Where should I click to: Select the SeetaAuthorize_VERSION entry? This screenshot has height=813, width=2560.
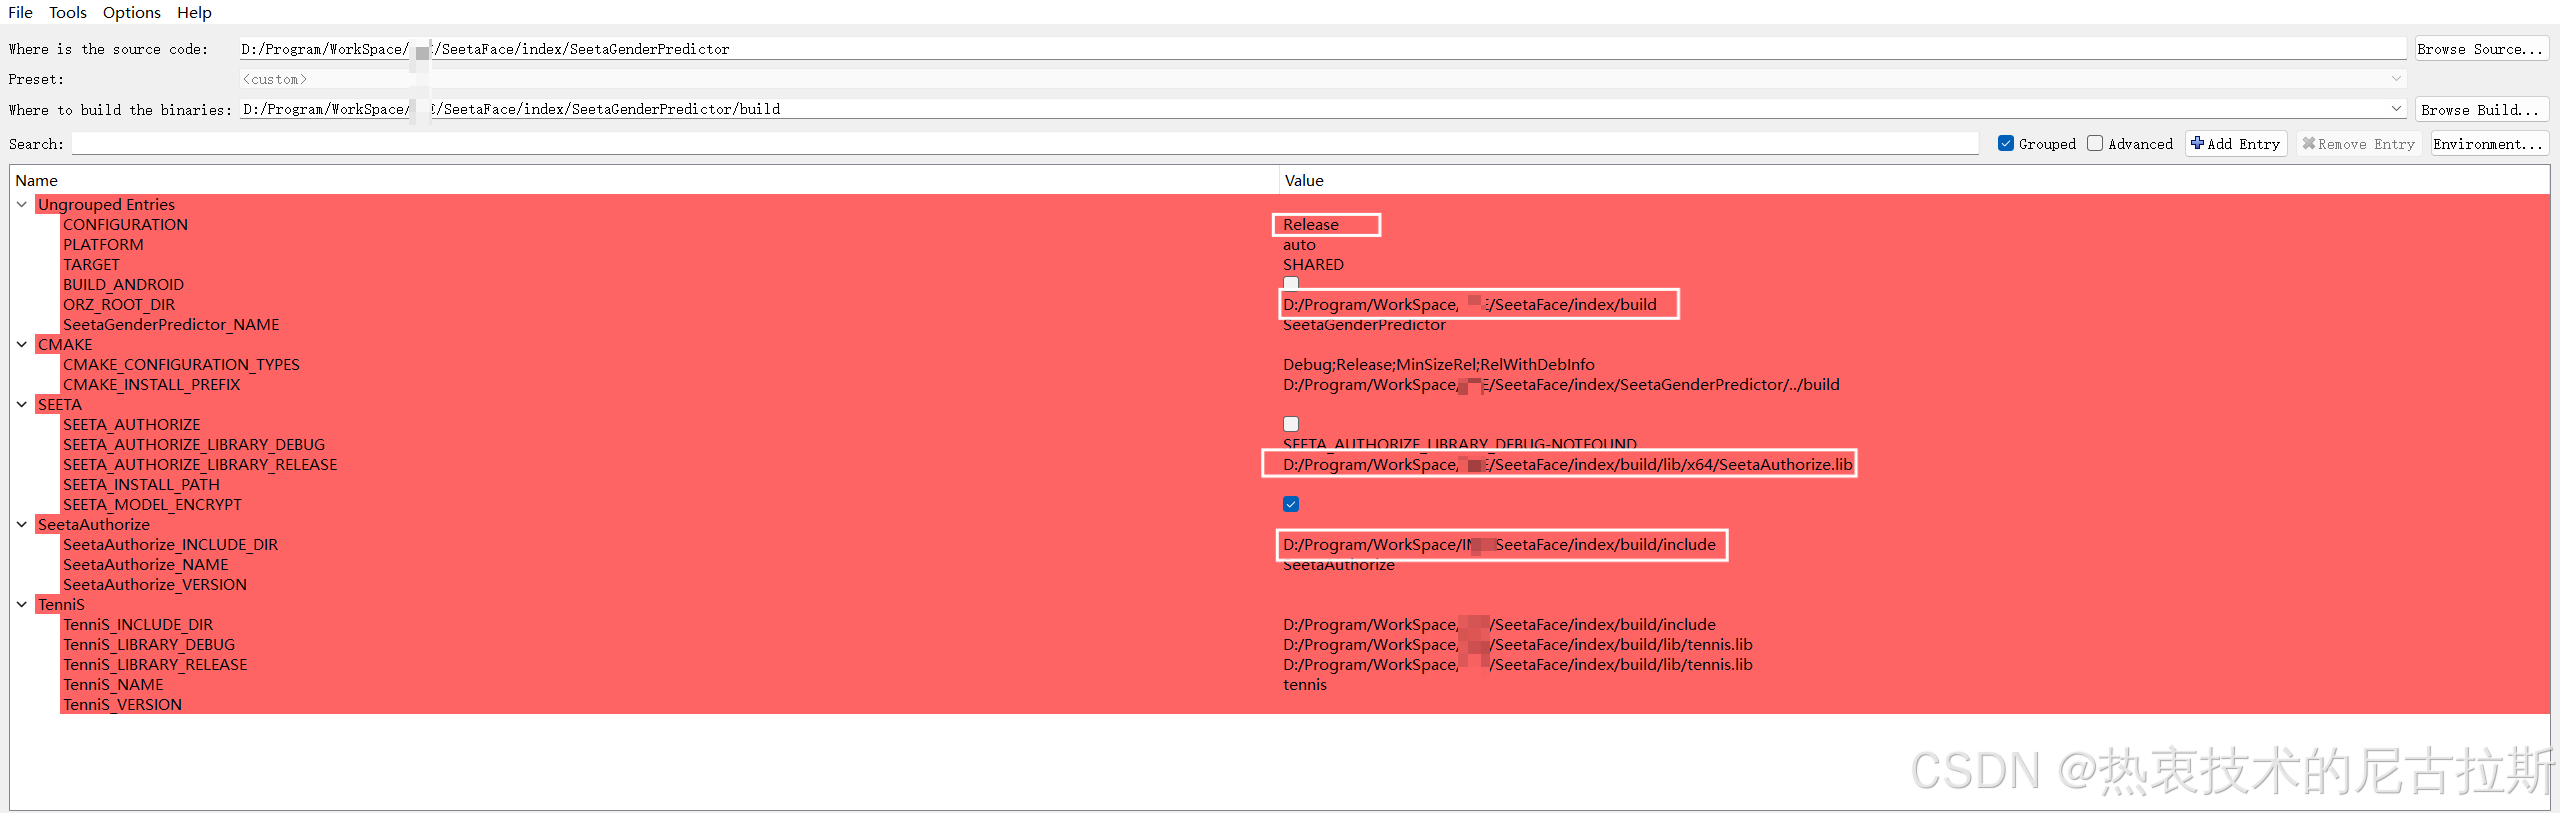[x=155, y=584]
